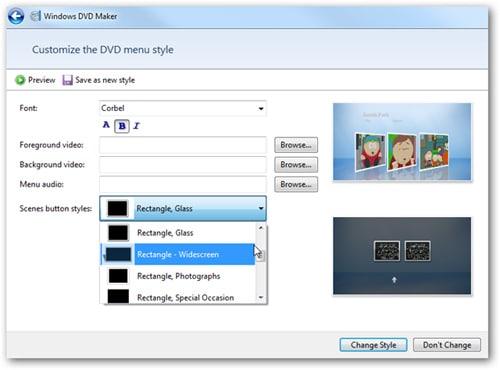Click the South Park menu preview thumbnail
This screenshot has width=500, height=370.
coord(402,142)
